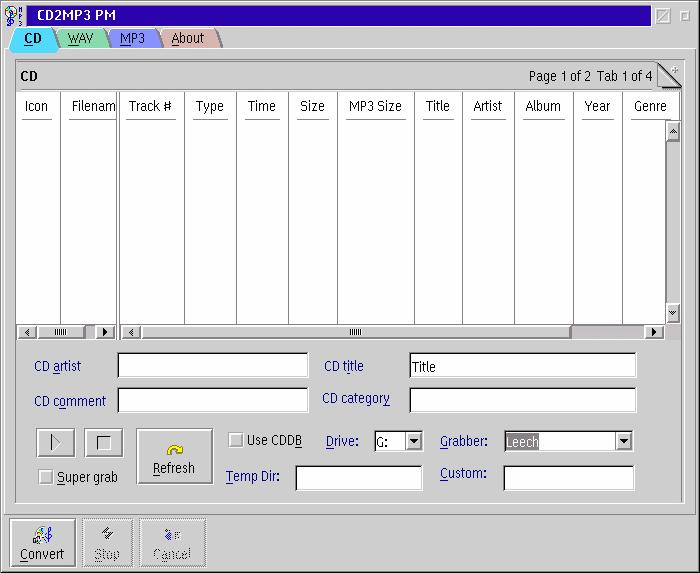This screenshot has width=700, height=573.
Task: Click into the CD category field
Action: [522, 400]
